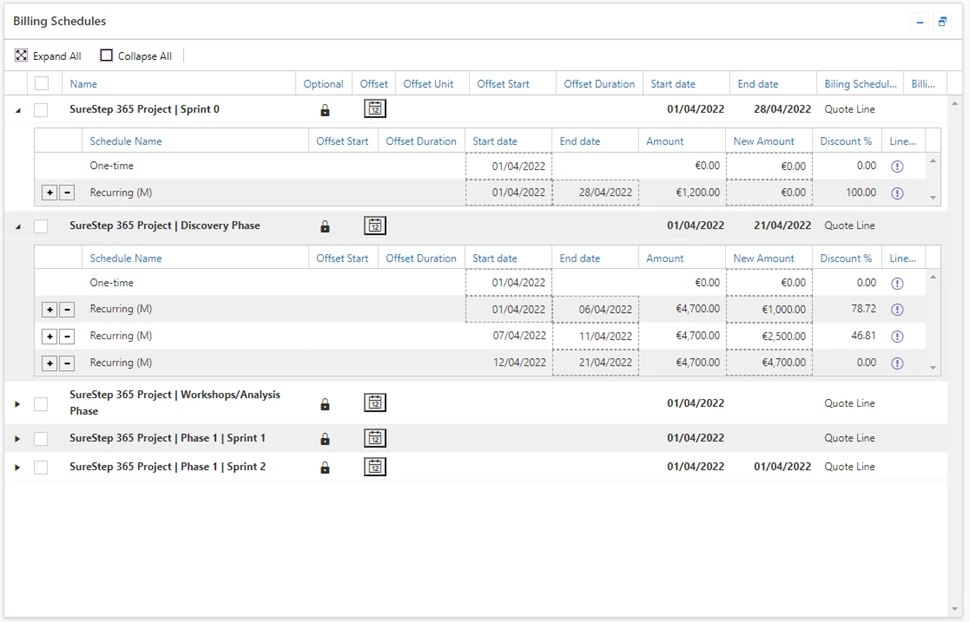
Task: Check the Discovery Phase row checkbox
Action: (41, 226)
